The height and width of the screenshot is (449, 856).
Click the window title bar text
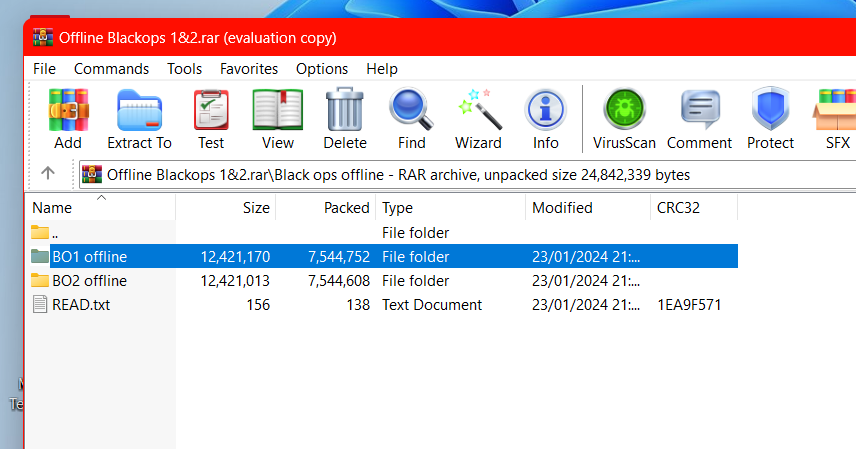[198, 38]
